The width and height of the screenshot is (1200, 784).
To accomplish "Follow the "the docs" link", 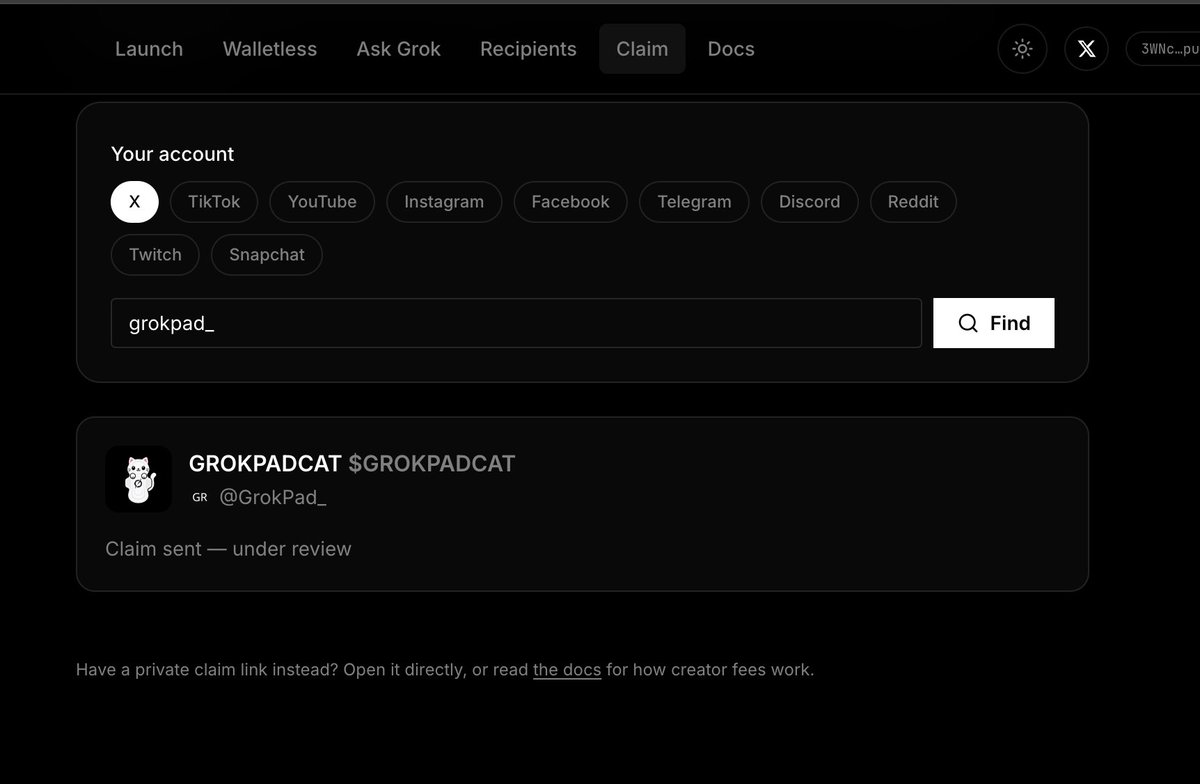I will pyautogui.click(x=567, y=670).
